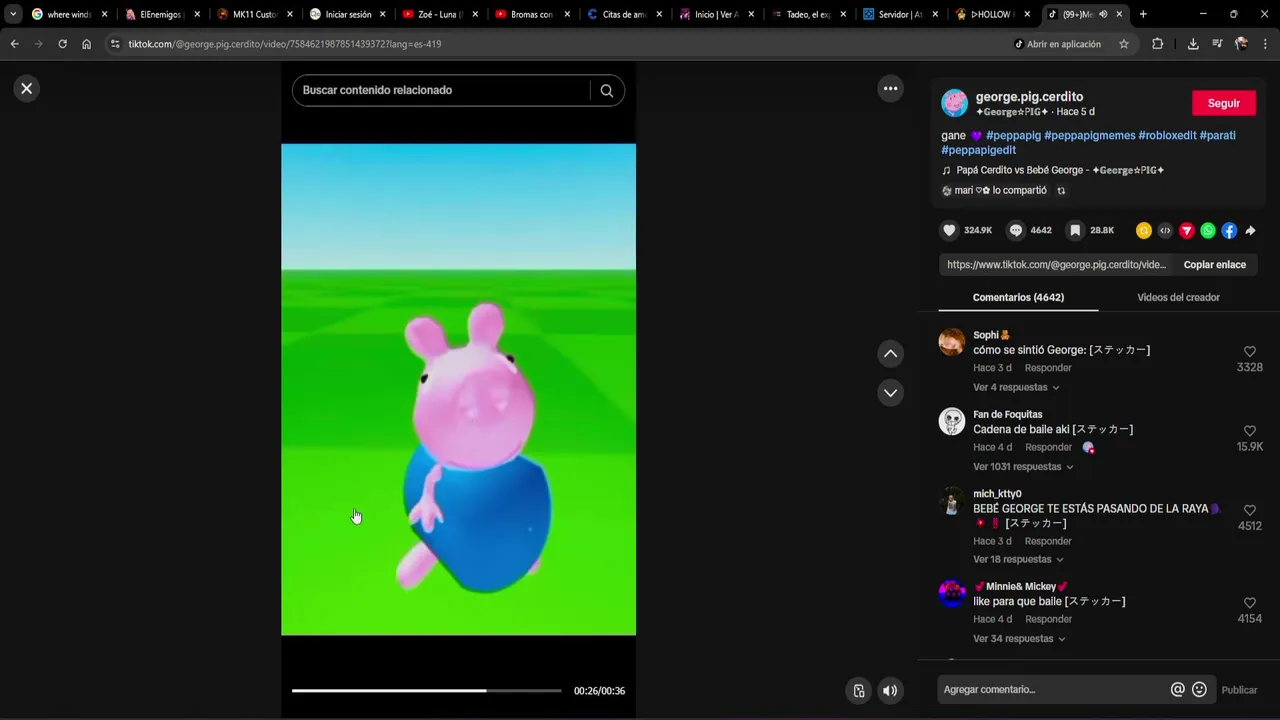Switch to 'Comentarios (4642)' tab
Screen dimensions: 1280x720
[1018, 297]
